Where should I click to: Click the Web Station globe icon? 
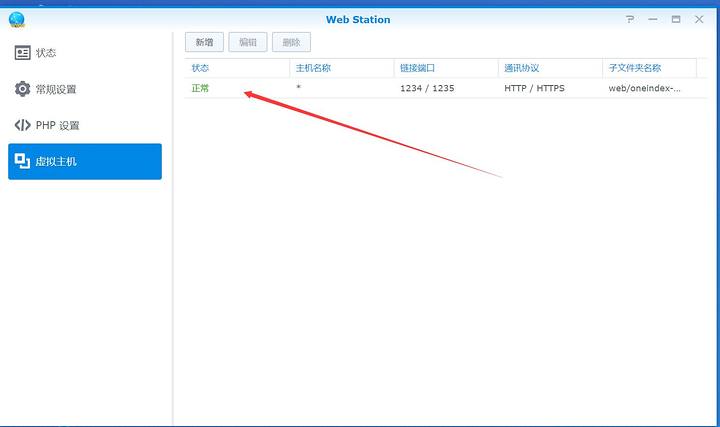pos(17,20)
